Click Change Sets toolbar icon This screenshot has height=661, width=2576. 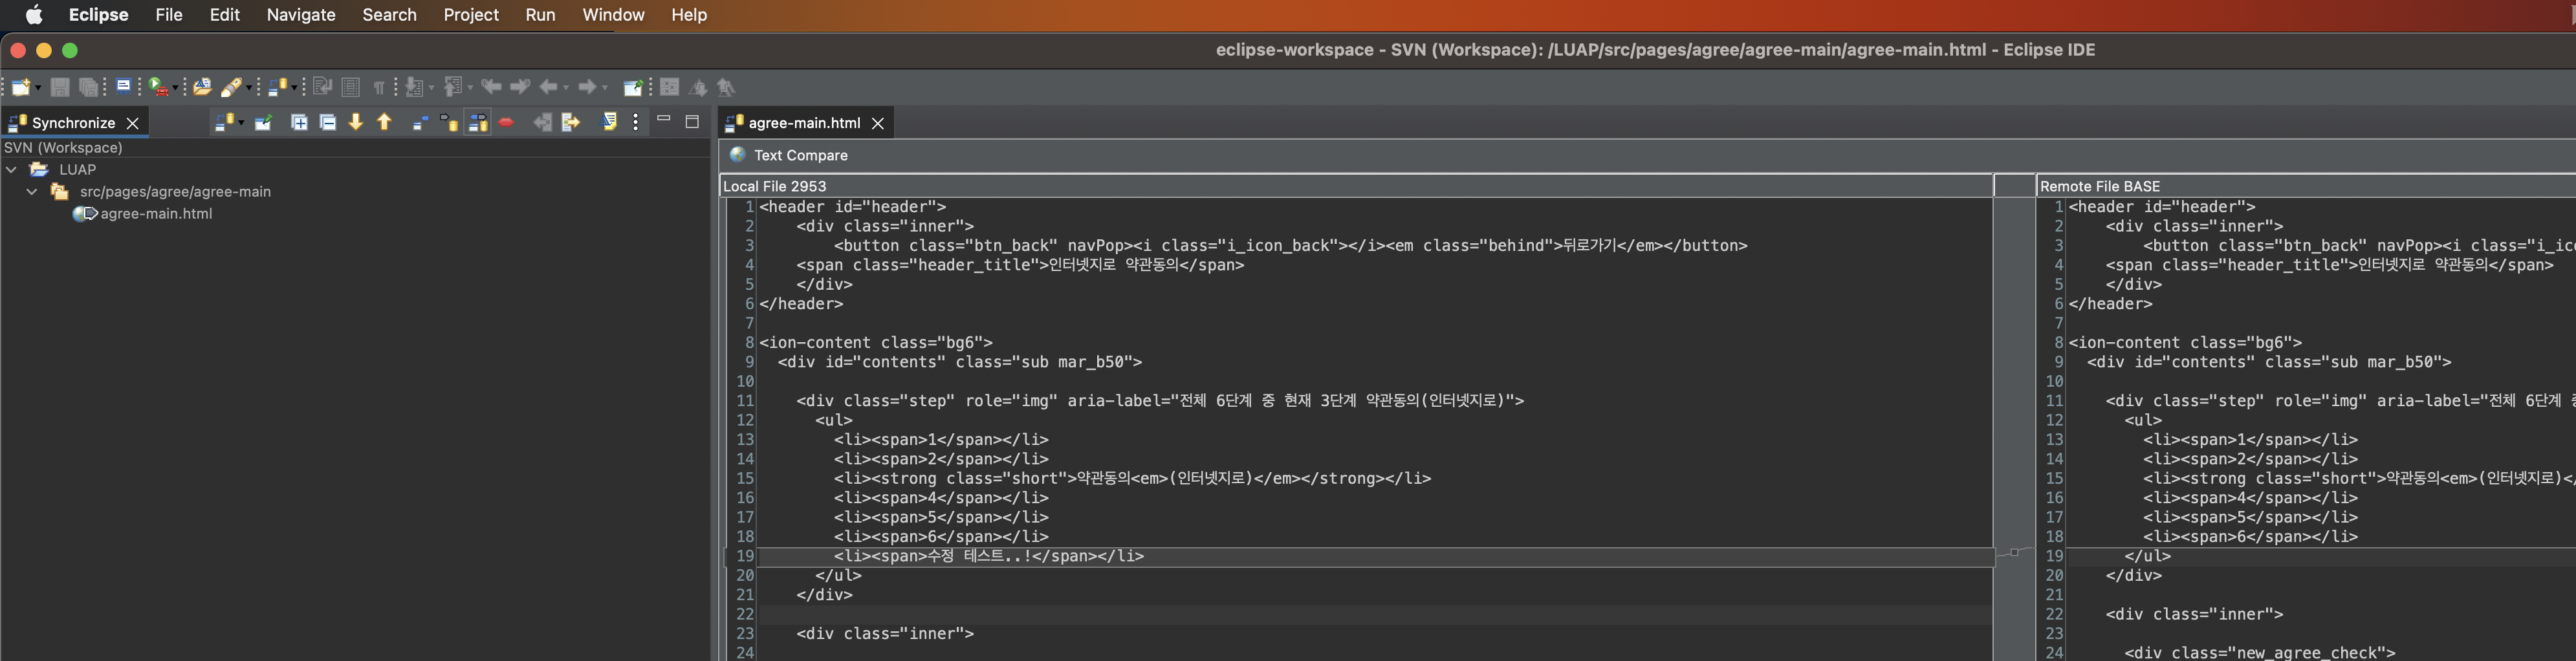point(608,122)
